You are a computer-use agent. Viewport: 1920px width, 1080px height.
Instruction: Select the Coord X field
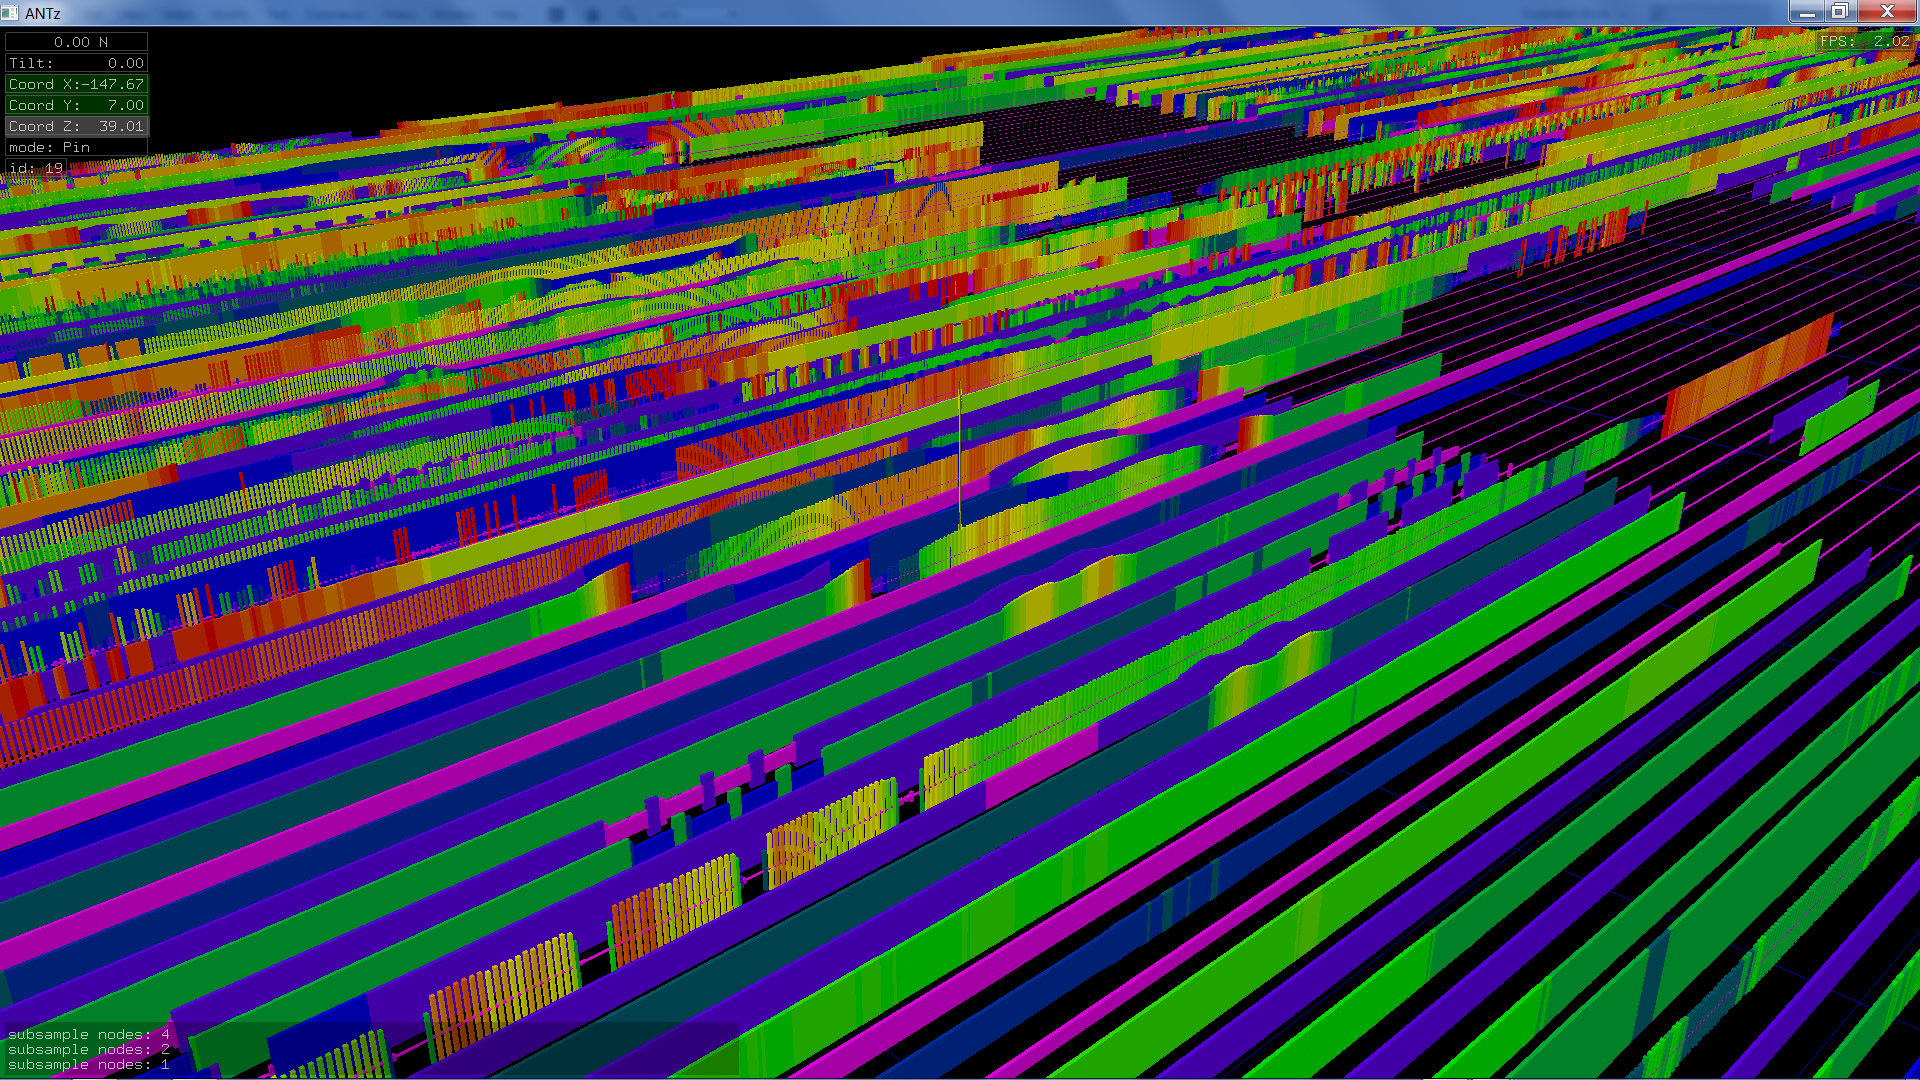[x=77, y=84]
